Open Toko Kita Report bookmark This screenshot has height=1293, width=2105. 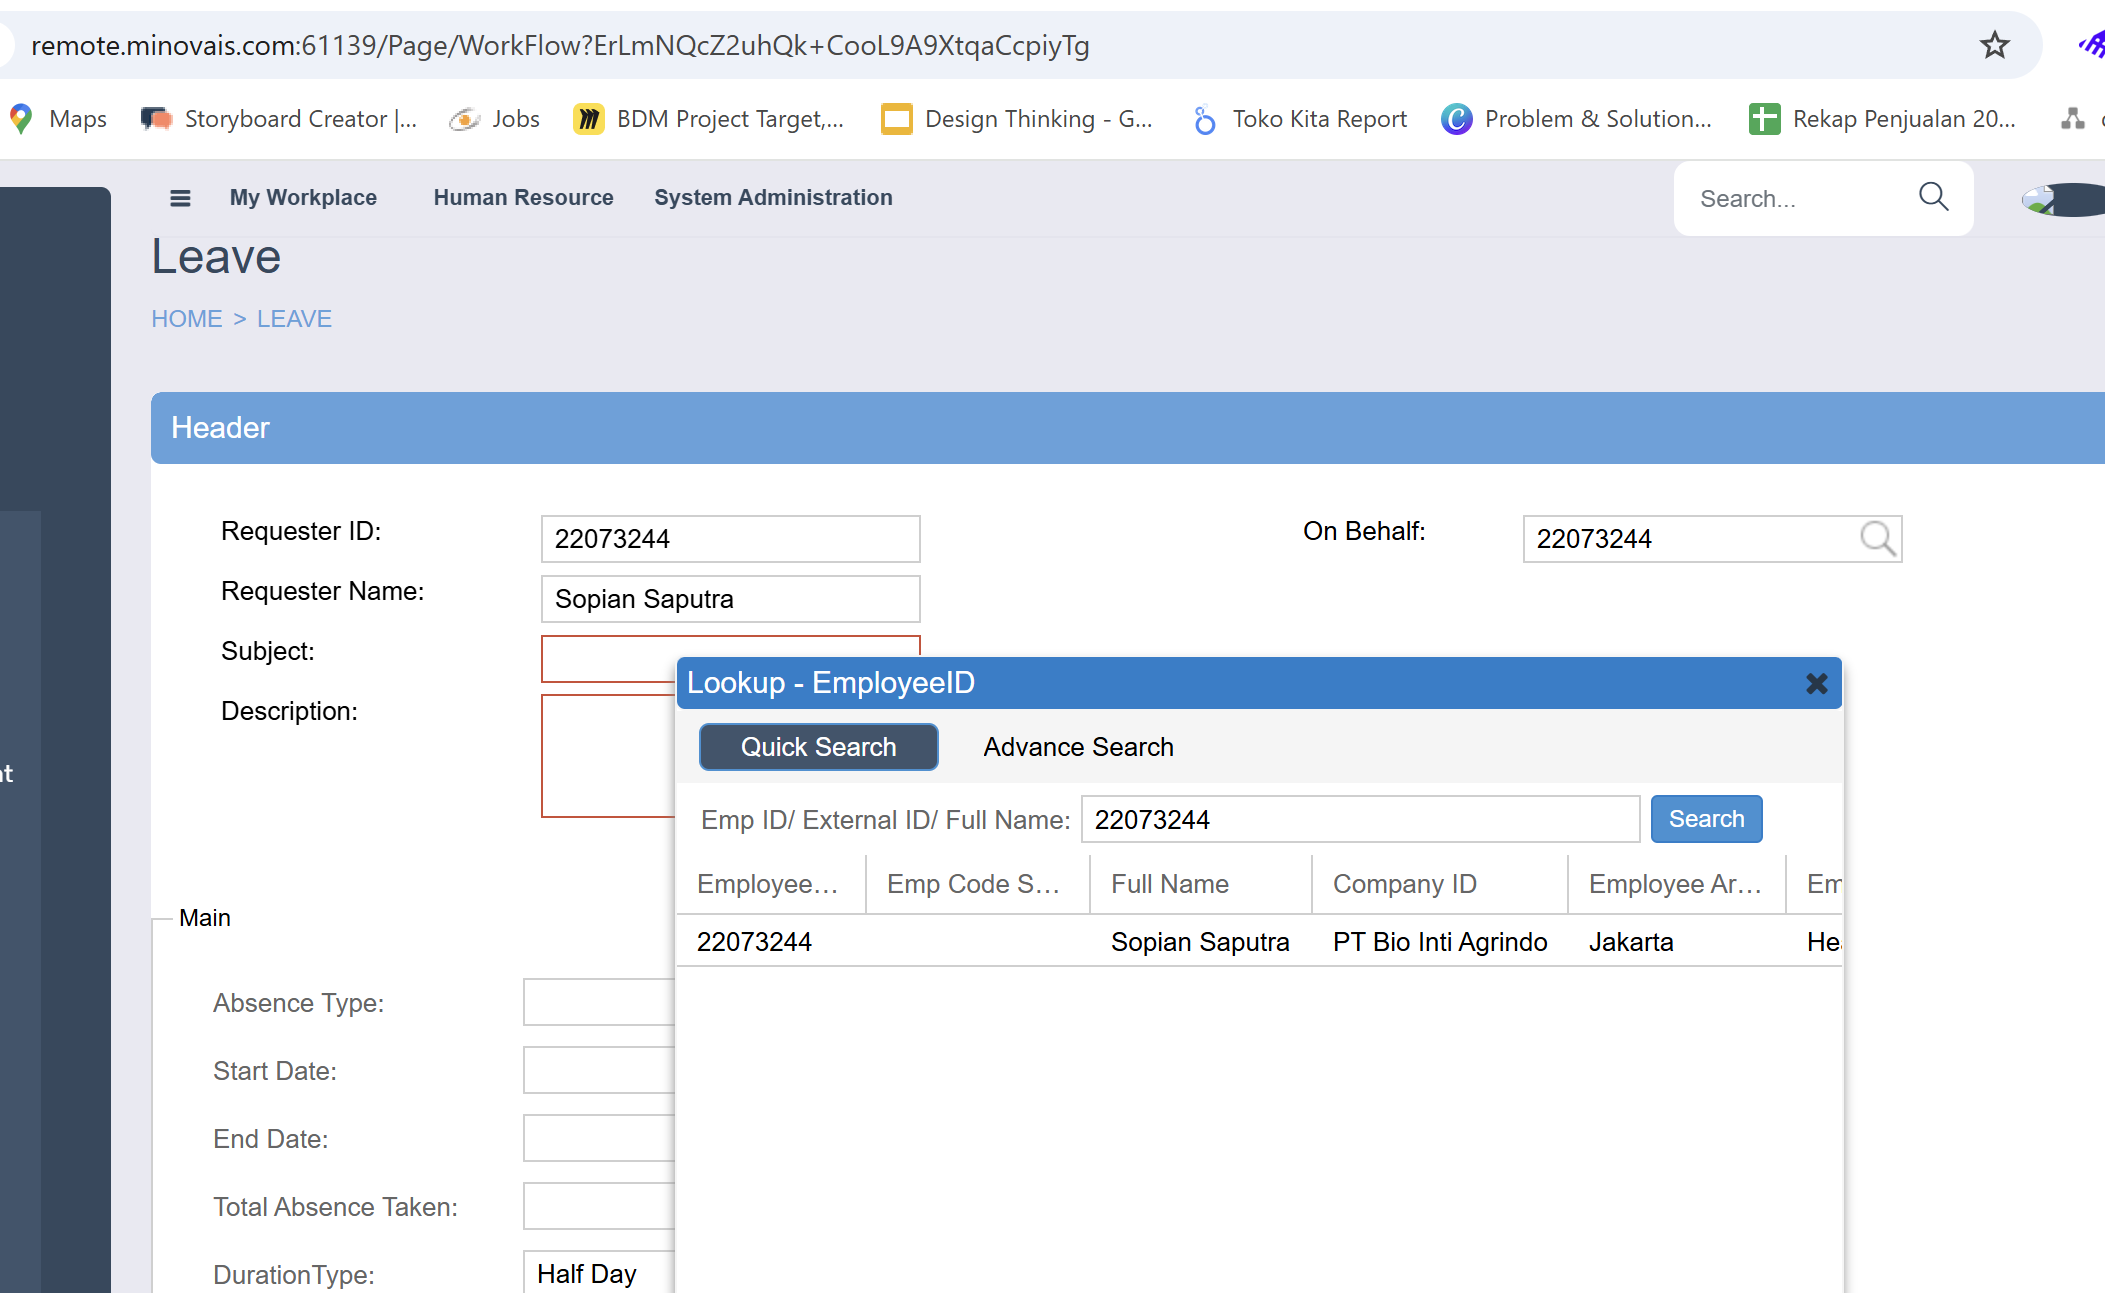coord(1300,119)
